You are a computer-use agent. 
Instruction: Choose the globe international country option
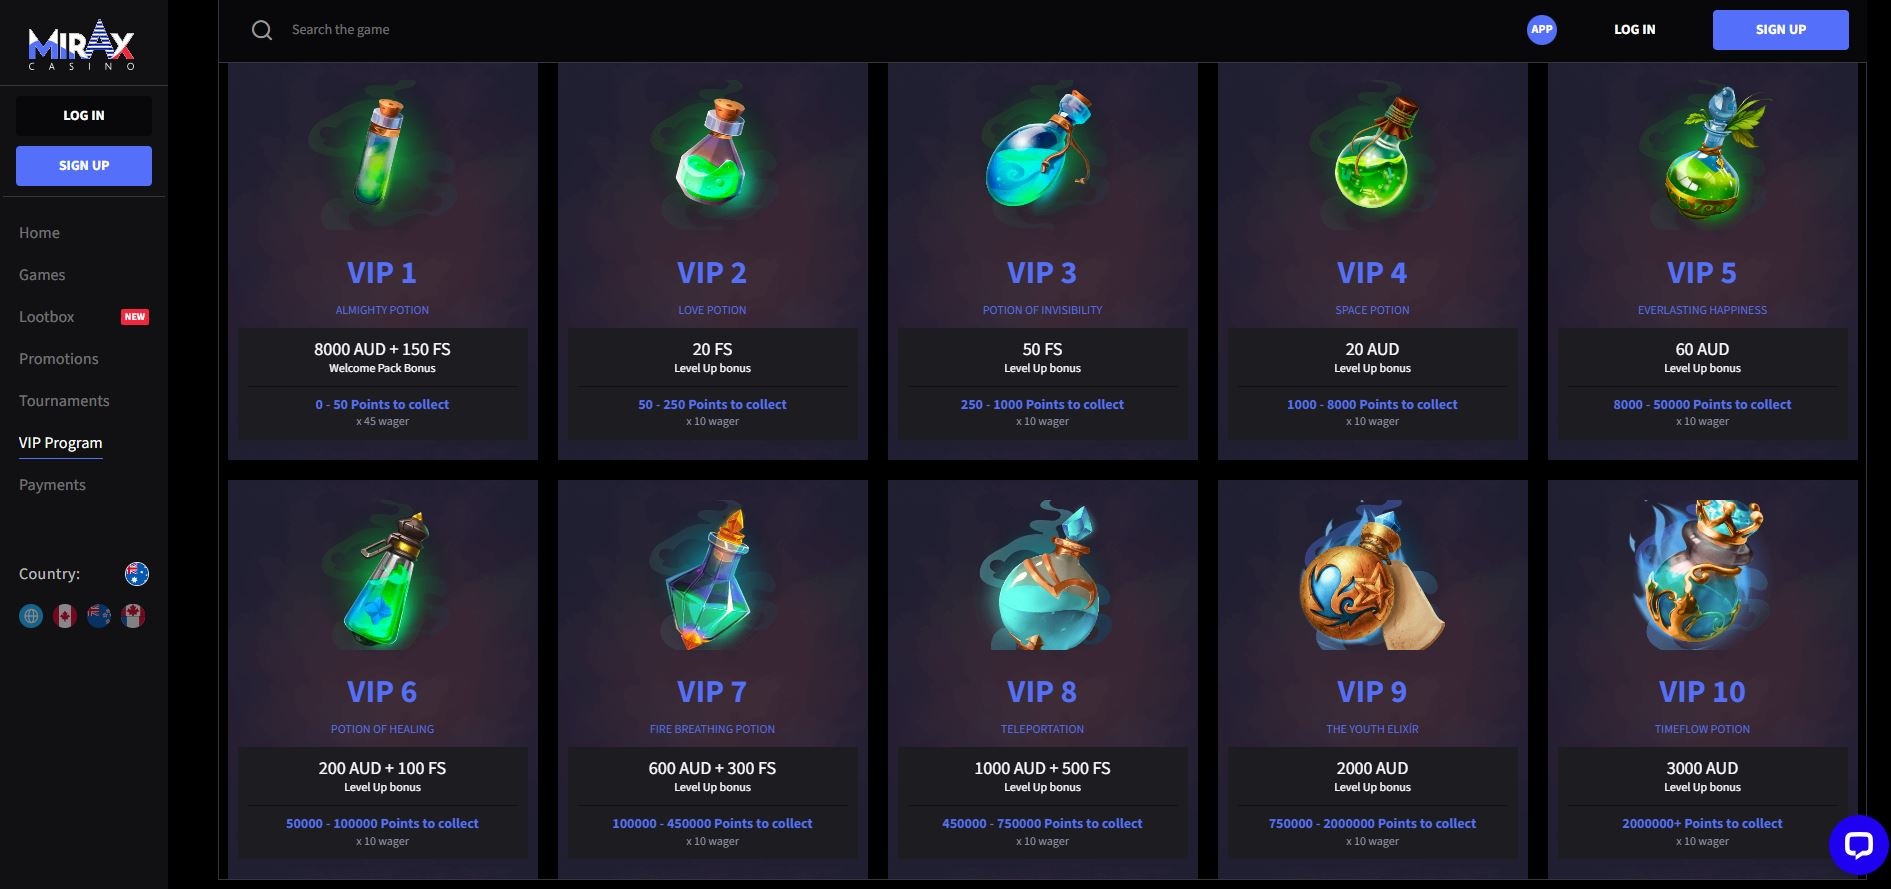(x=31, y=616)
